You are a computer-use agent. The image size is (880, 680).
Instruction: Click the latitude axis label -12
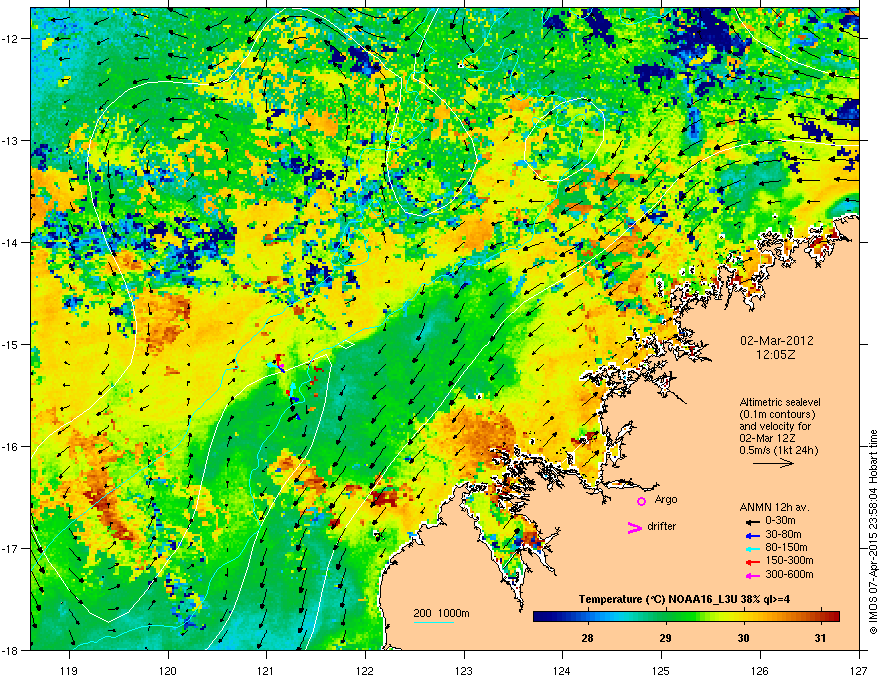click(x=11, y=39)
